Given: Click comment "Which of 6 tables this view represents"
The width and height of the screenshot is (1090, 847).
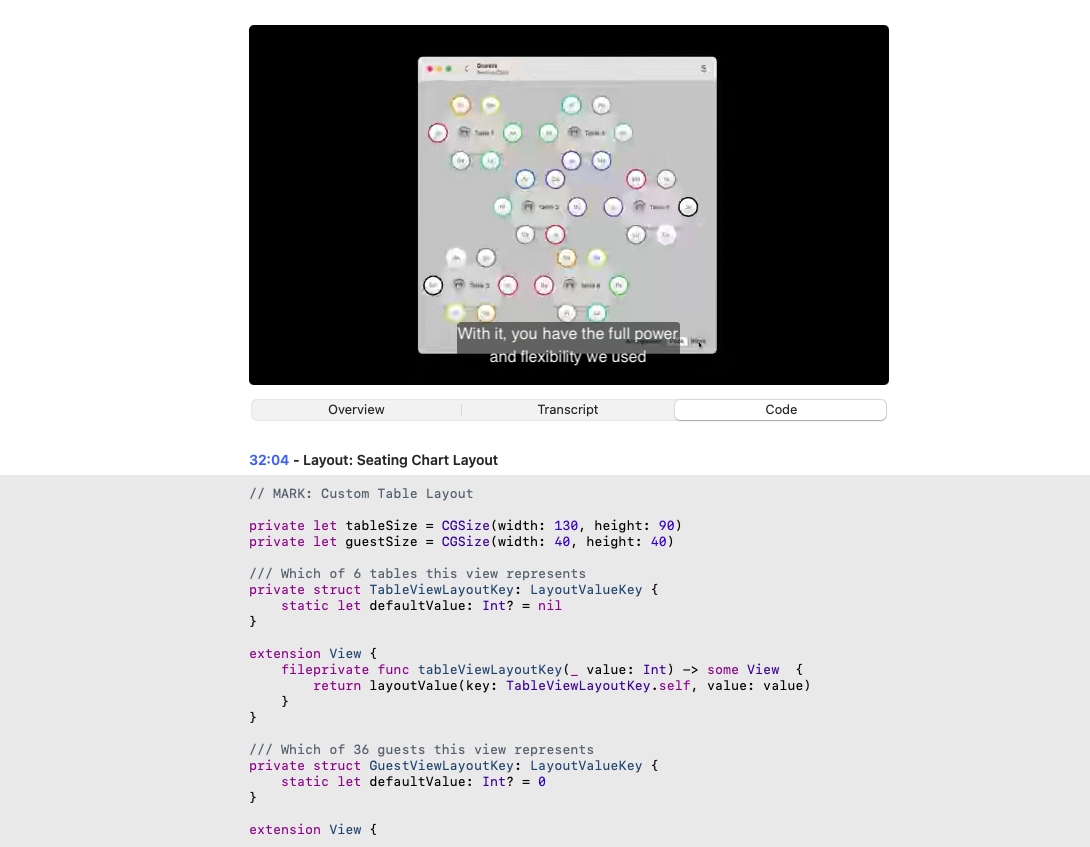Looking at the screenshot, I should (417, 574).
